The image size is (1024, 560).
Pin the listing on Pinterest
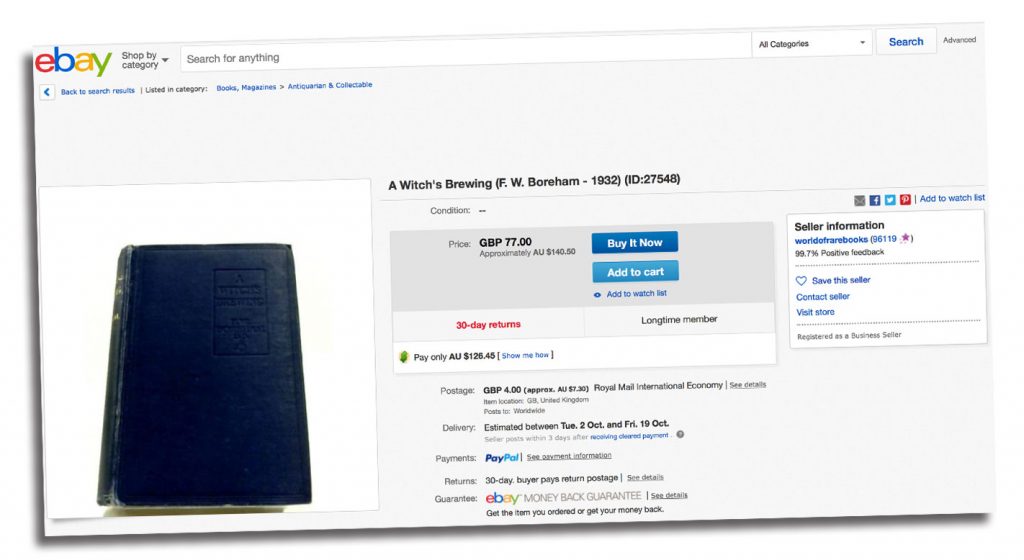pos(905,199)
